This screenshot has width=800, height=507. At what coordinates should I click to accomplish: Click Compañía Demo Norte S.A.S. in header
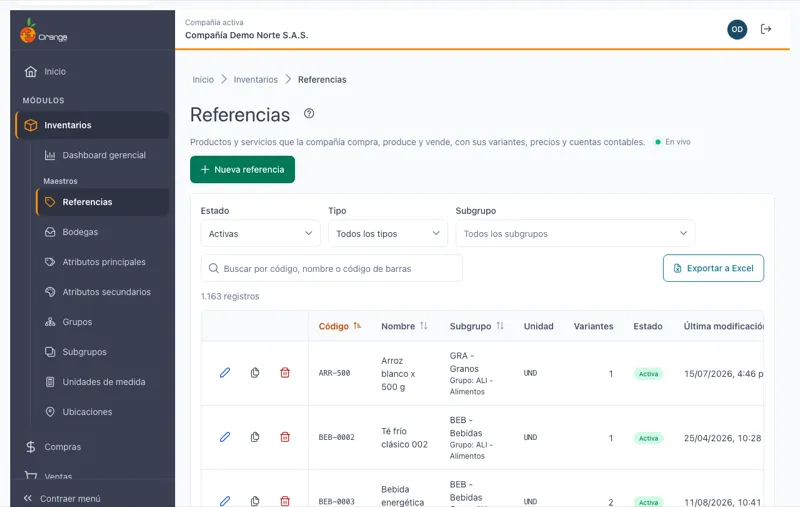coord(246,35)
